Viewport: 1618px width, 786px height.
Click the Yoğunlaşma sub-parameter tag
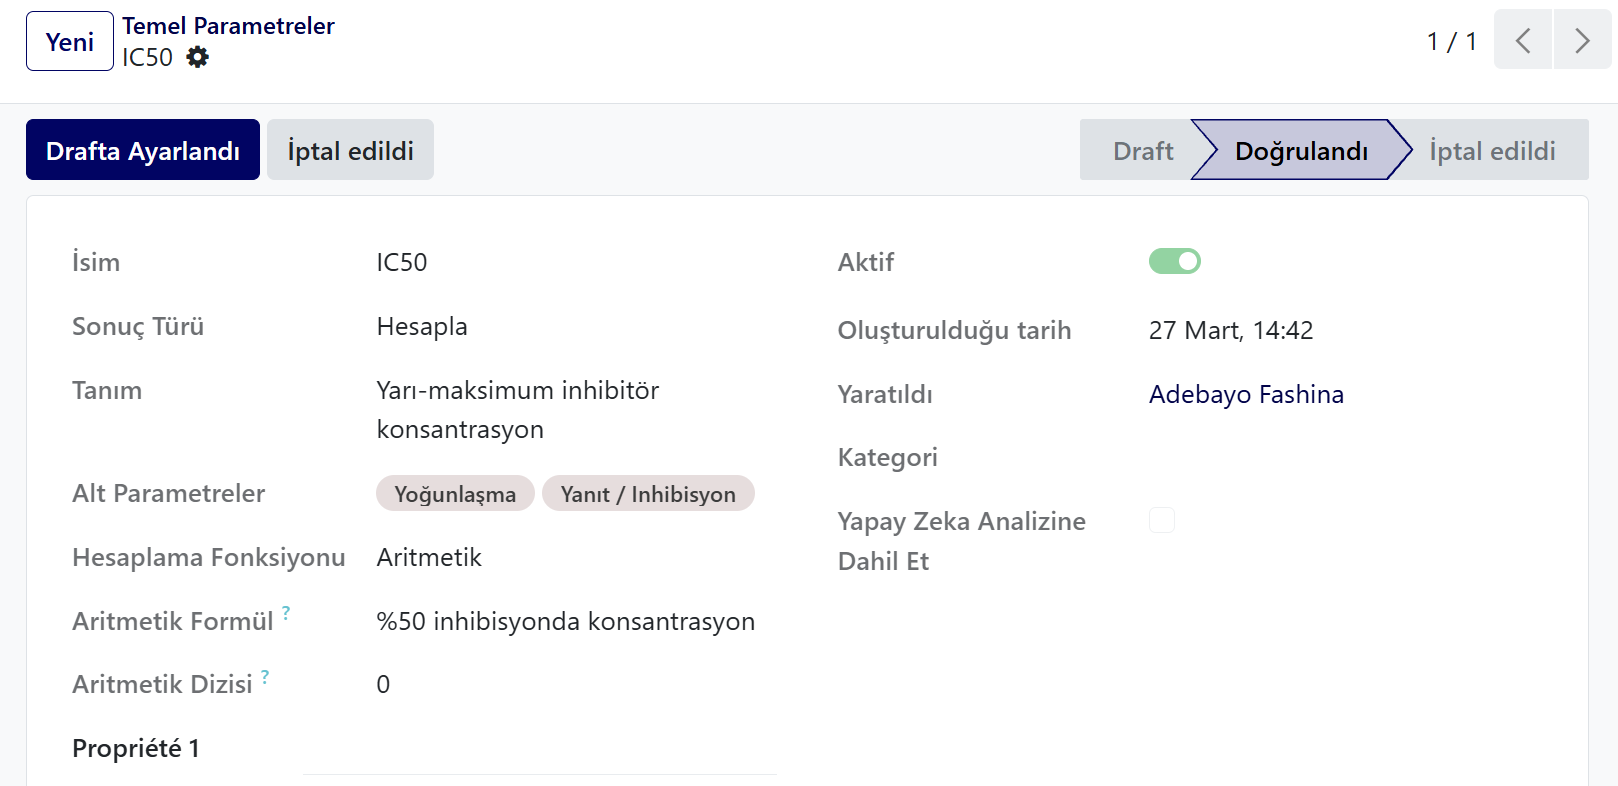click(x=455, y=493)
